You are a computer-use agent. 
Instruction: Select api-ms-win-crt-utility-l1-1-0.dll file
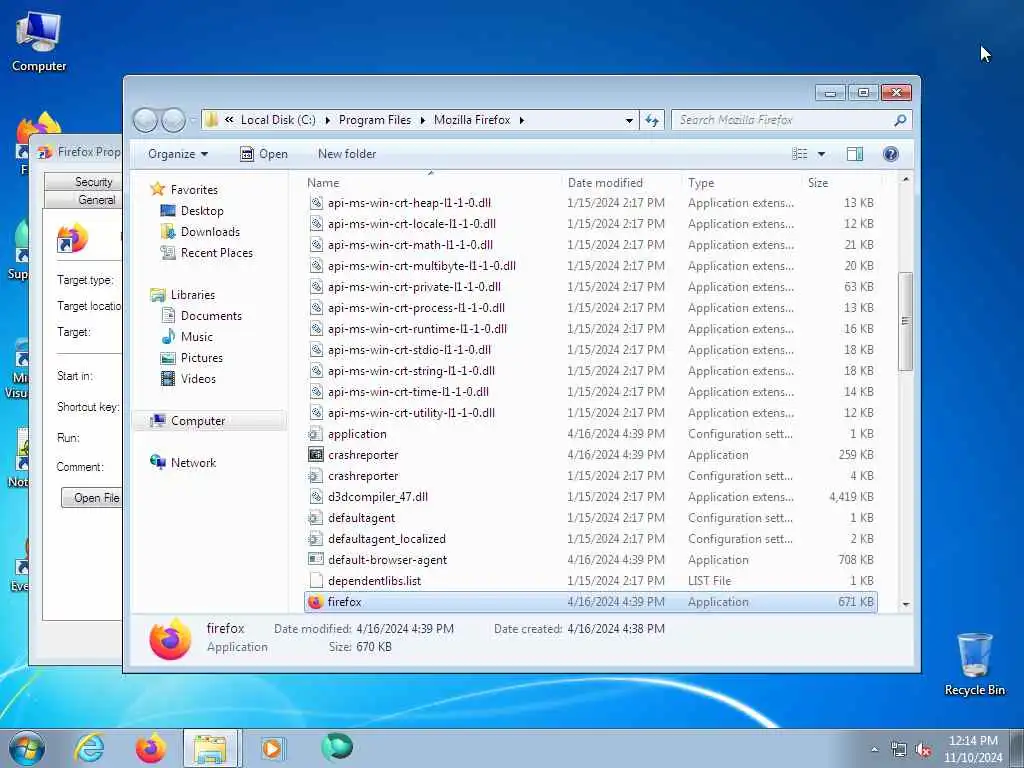[x=411, y=413]
